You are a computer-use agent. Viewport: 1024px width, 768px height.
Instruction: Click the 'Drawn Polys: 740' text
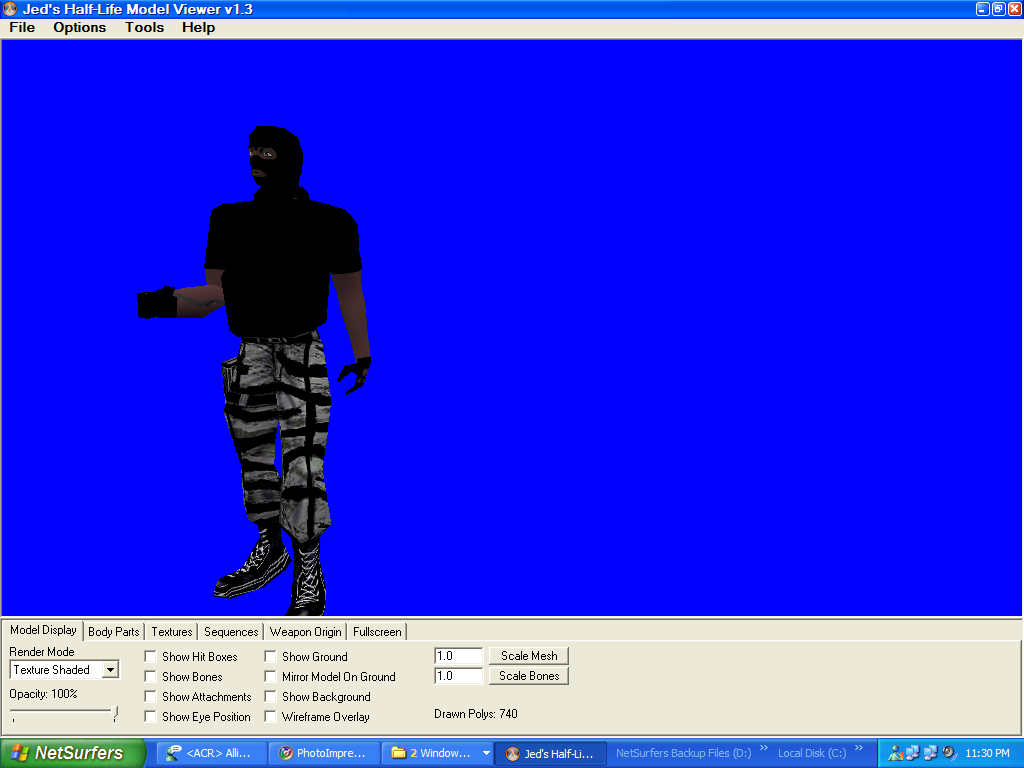[x=475, y=714]
